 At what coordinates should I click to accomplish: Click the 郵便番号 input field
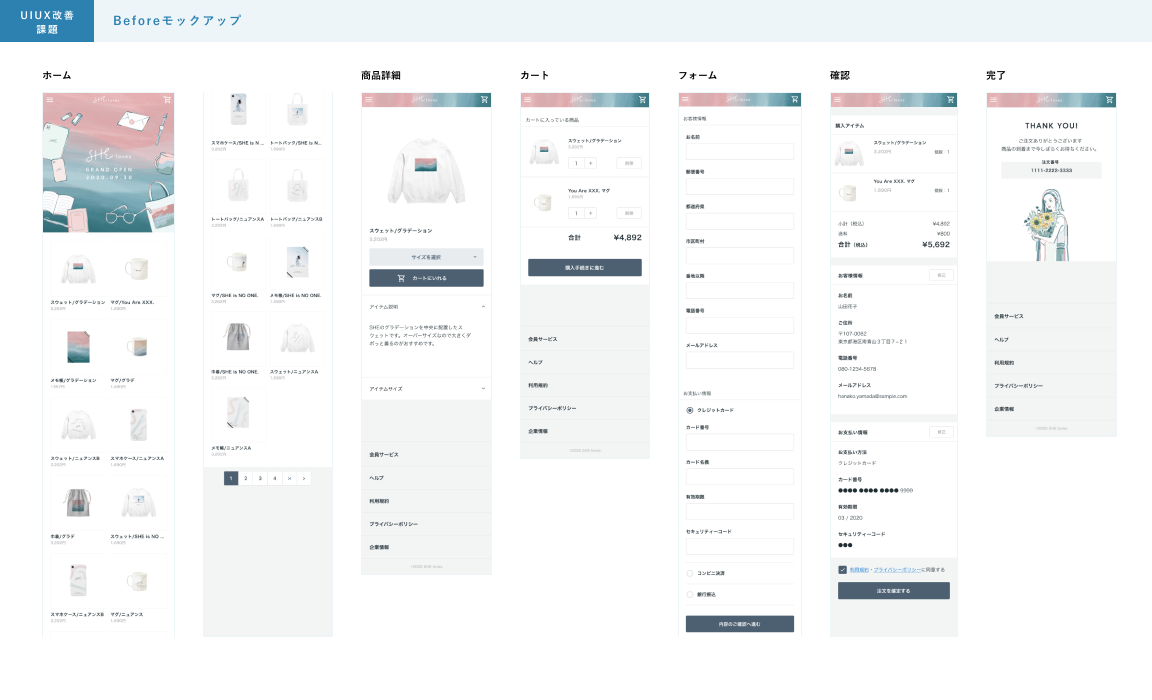(x=740, y=187)
